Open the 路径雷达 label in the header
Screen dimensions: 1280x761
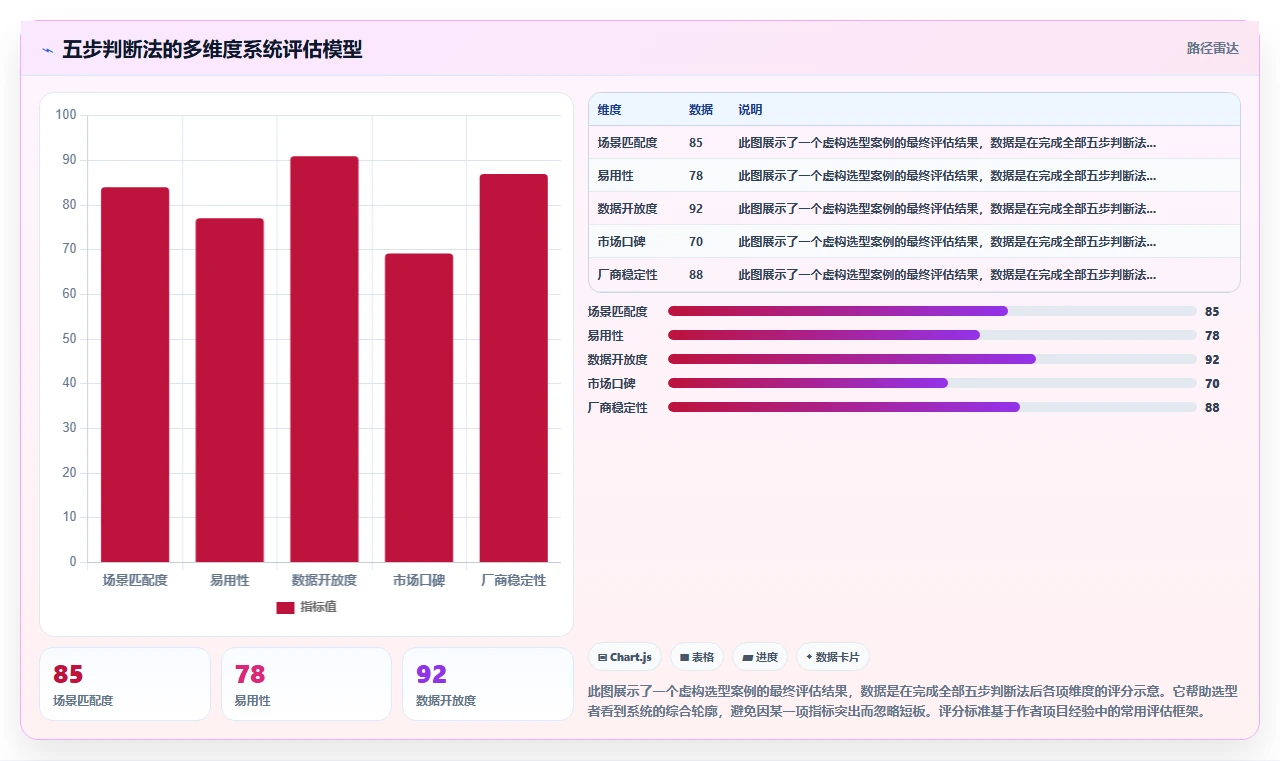1213,48
